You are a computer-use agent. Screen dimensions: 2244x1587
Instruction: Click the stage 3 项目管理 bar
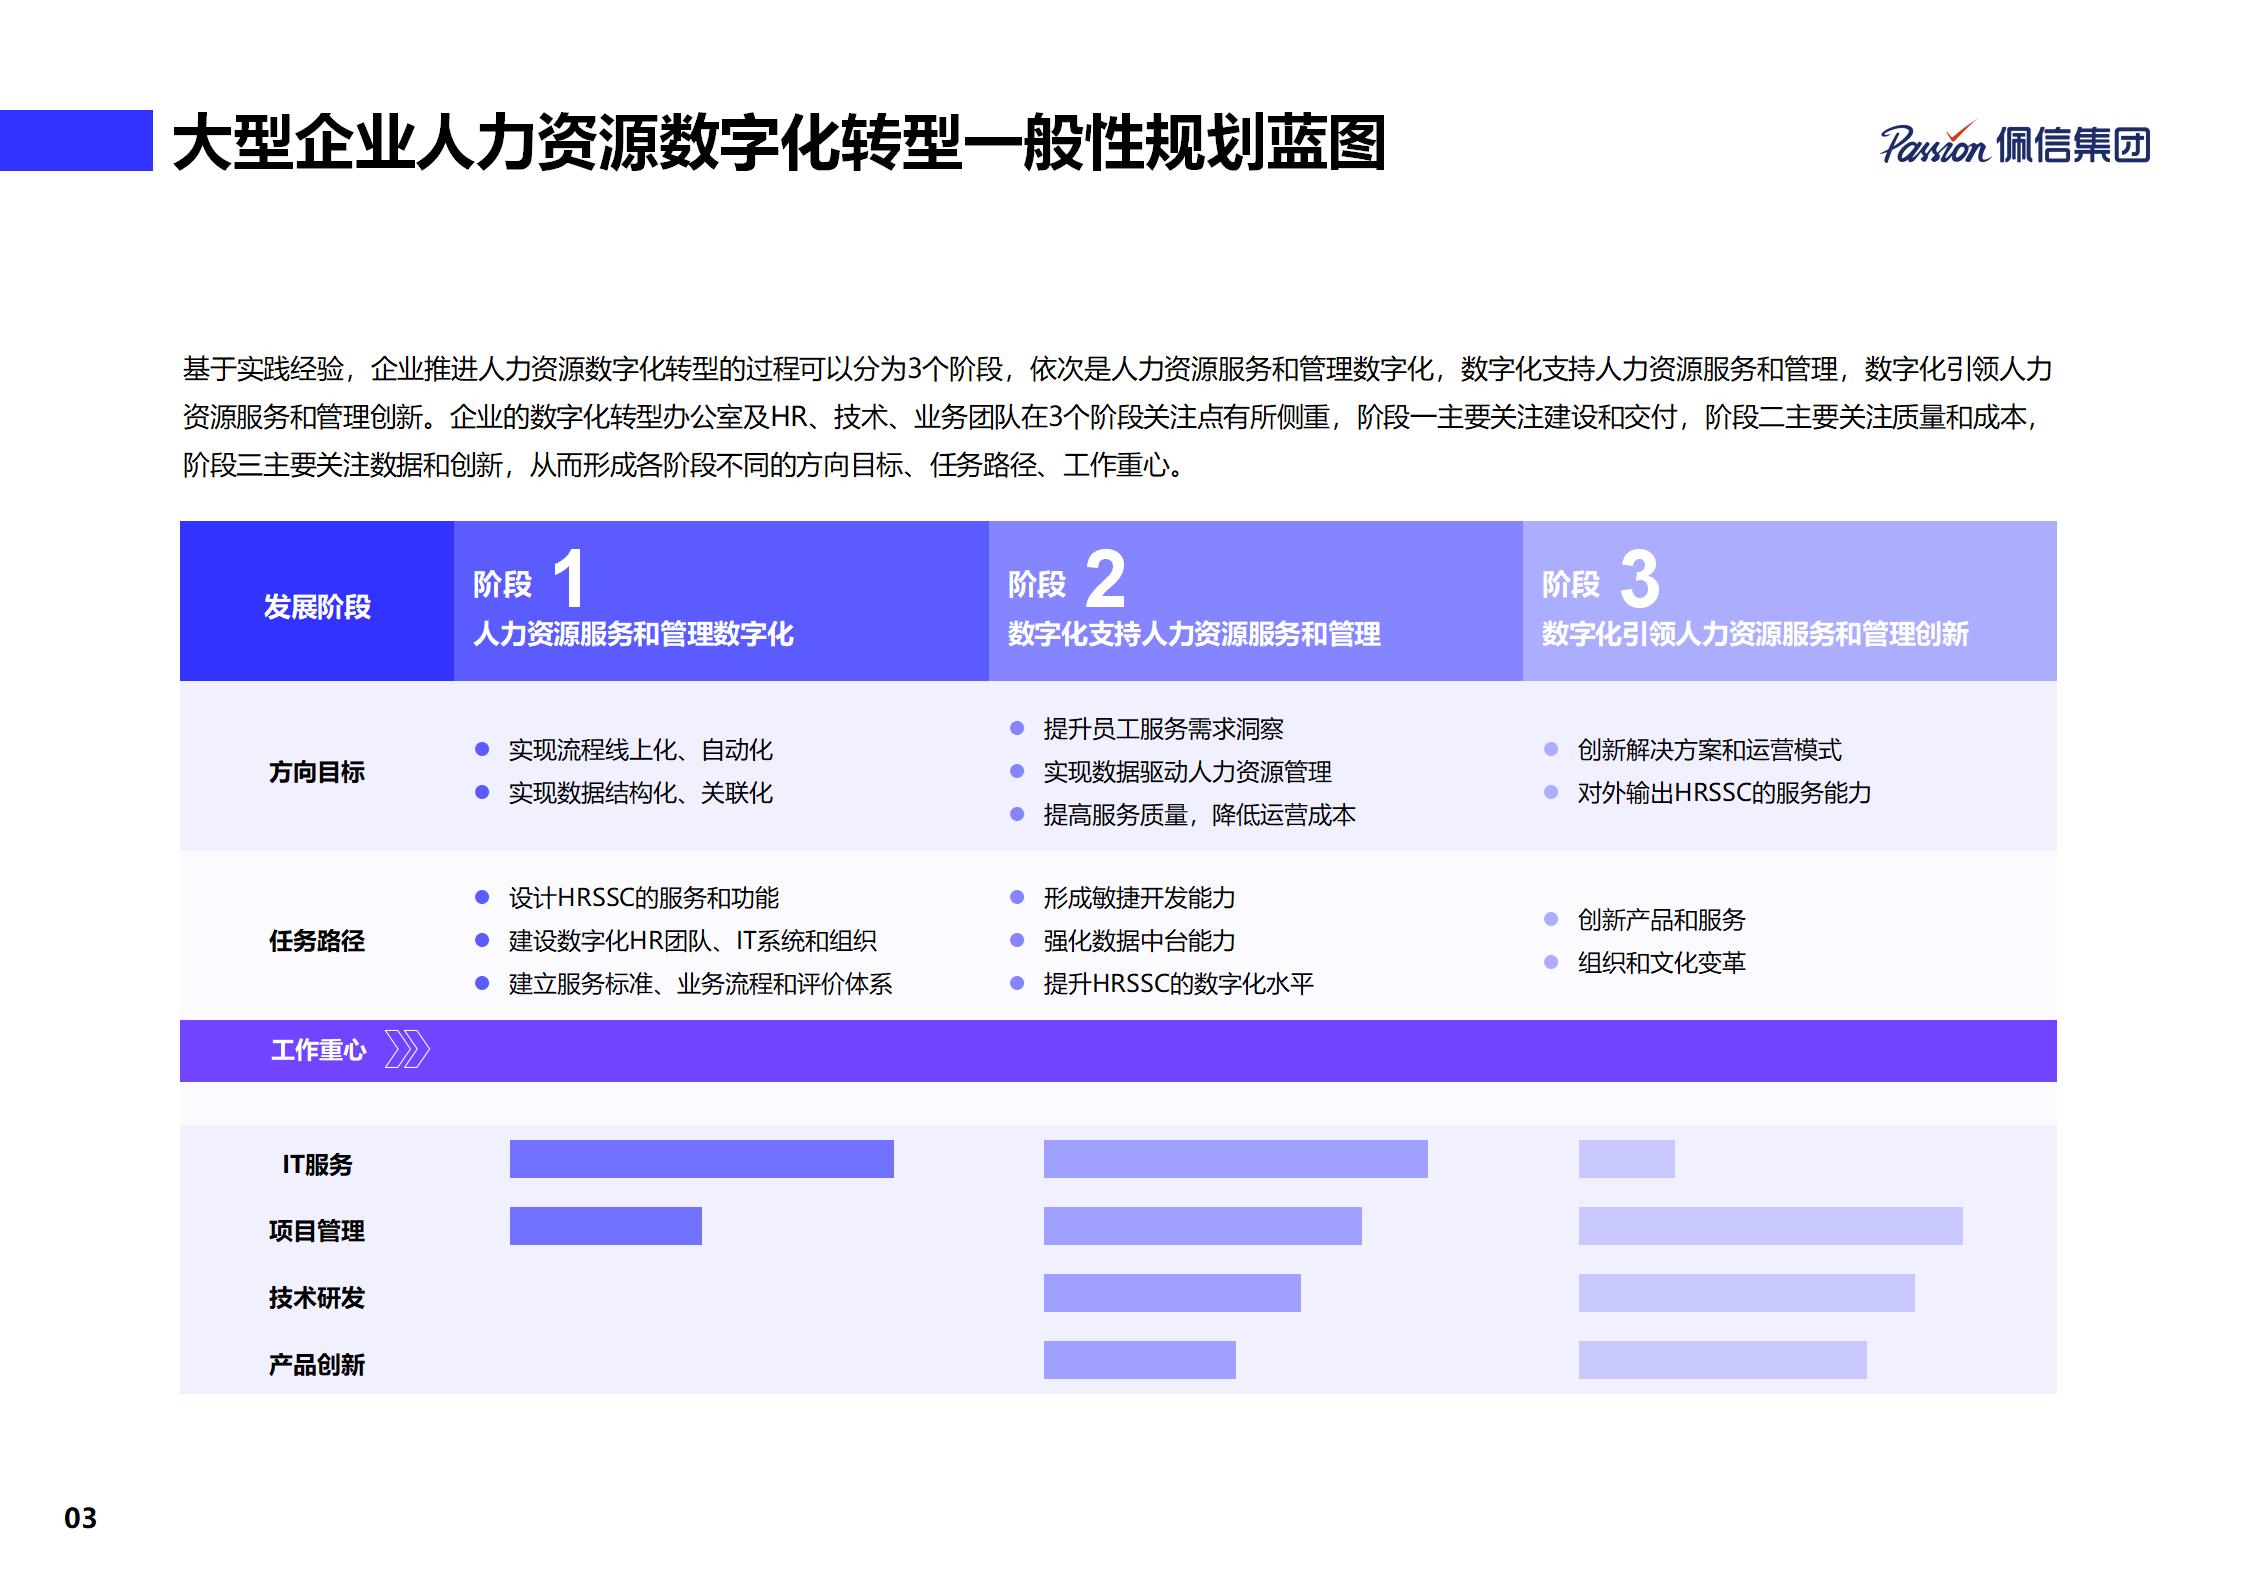click(1770, 1226)
